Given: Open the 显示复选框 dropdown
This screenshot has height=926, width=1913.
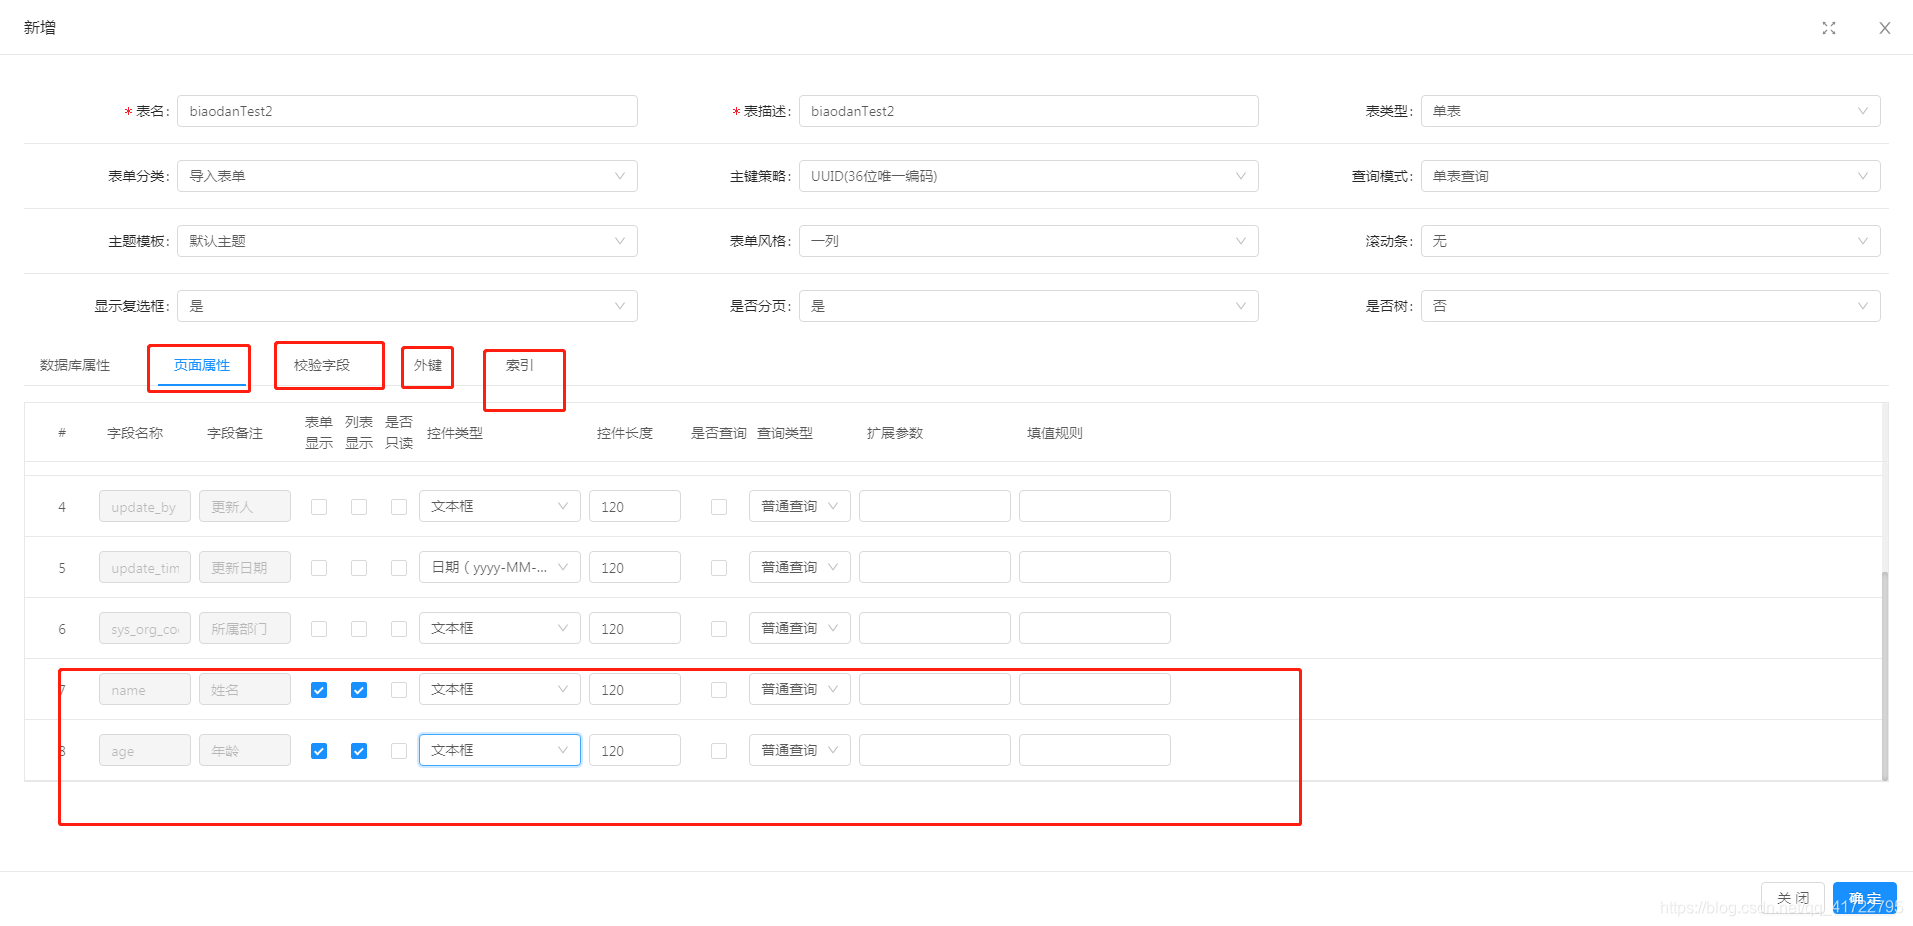Looking at the screenshot, I should click(407, 306).
